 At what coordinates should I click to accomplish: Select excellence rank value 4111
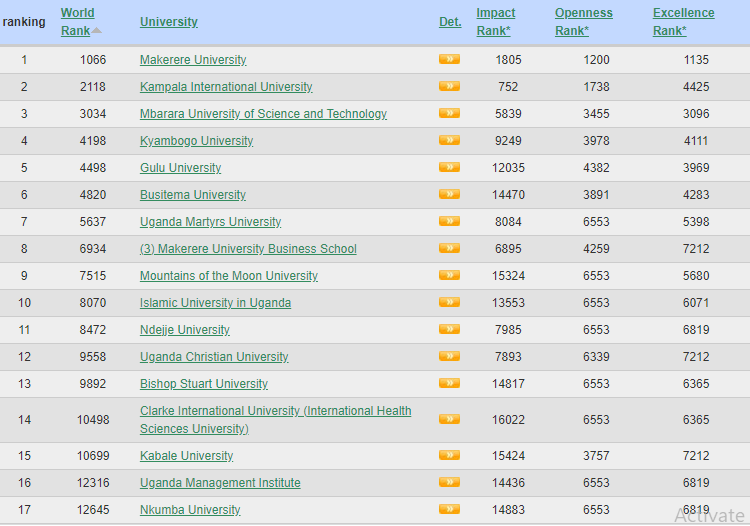coord(696,141)
